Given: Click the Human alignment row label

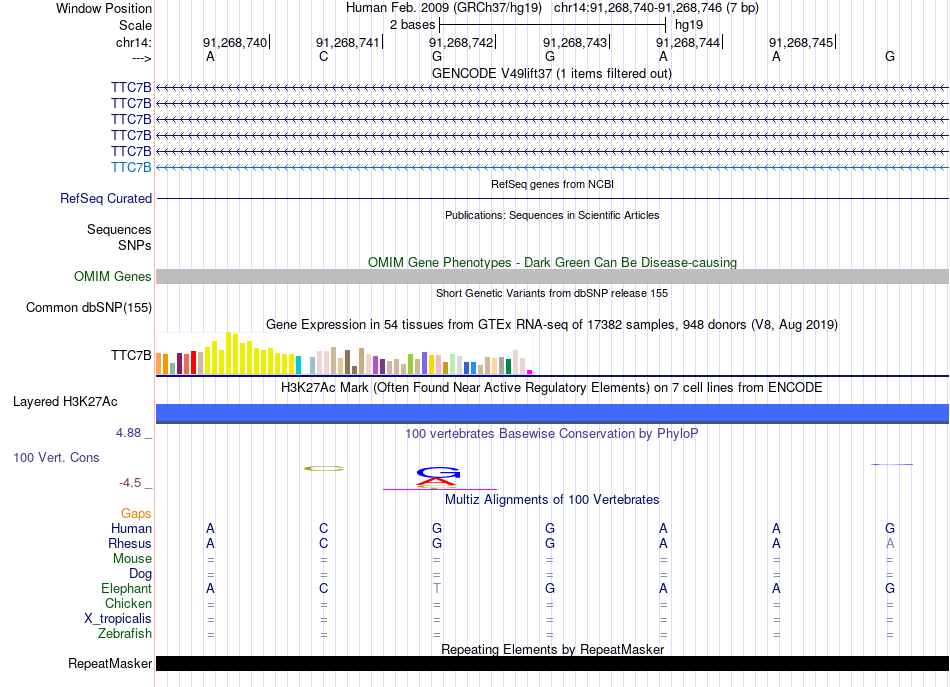Looking at the screenshot, I should click(131, 528).
